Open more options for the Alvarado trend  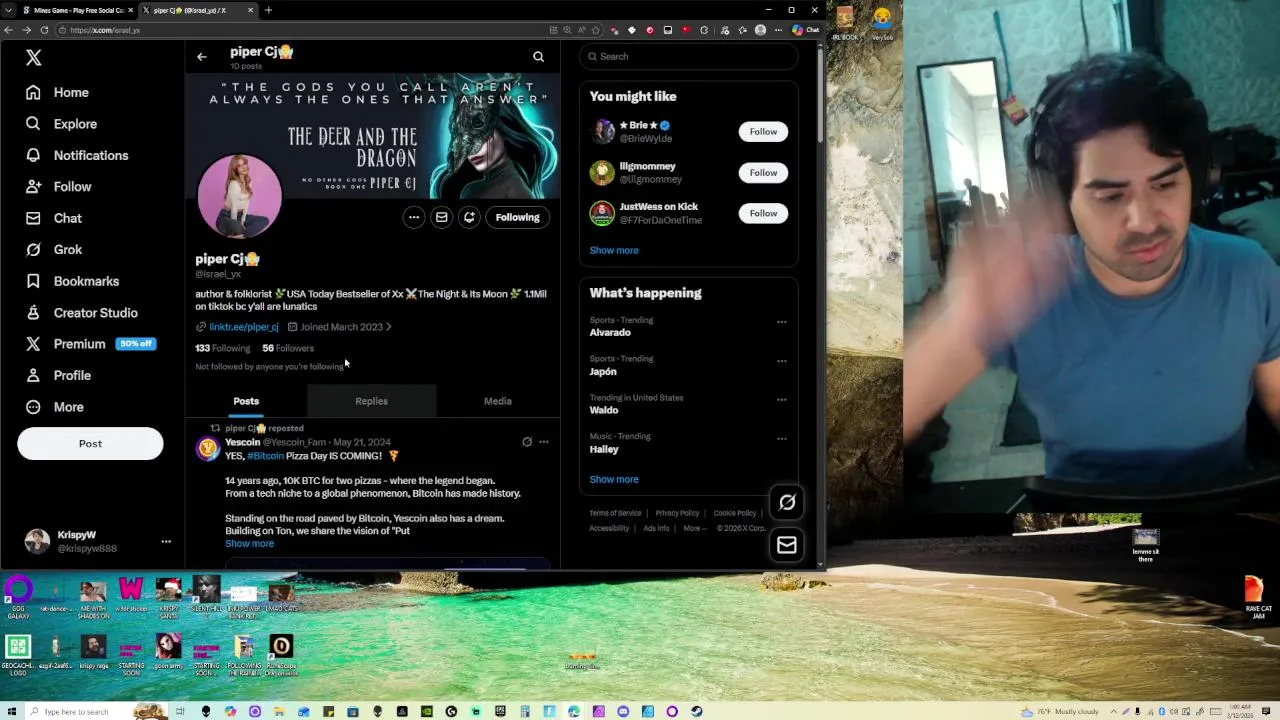782,322
